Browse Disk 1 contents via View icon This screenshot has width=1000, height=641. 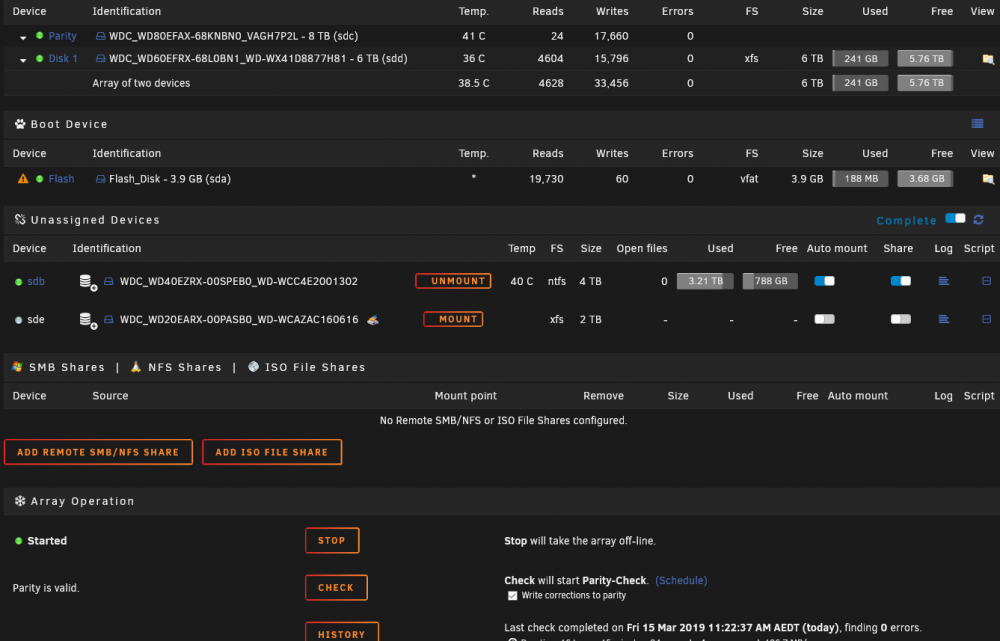pos(988,59)
